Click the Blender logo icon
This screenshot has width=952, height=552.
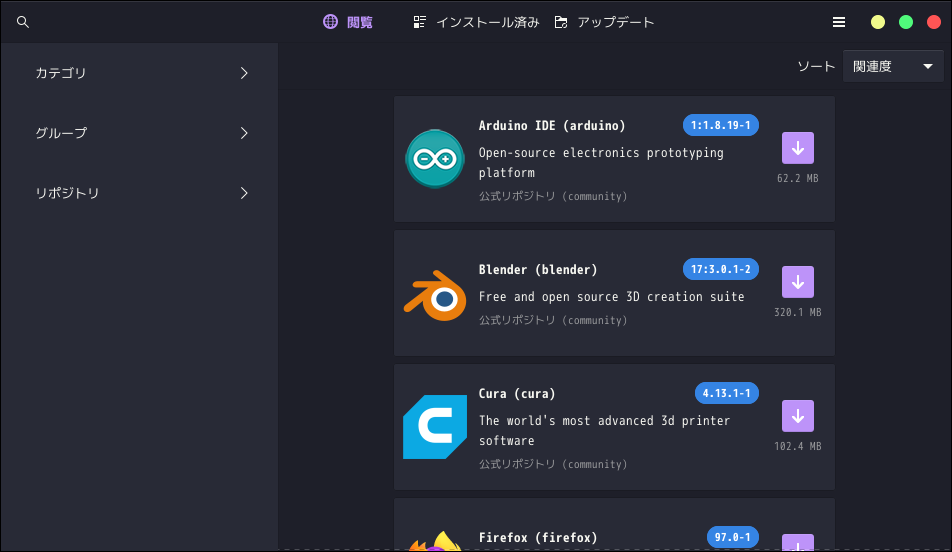tap(435, 296)
